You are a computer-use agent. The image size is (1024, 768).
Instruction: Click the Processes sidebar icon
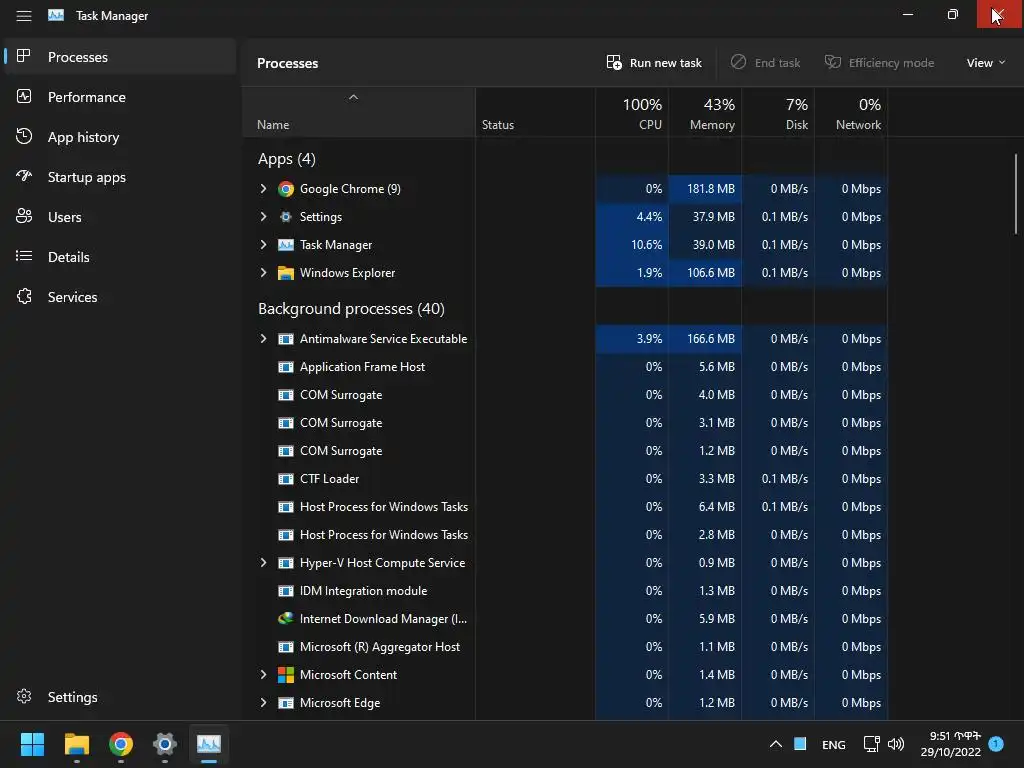point(24,56)
